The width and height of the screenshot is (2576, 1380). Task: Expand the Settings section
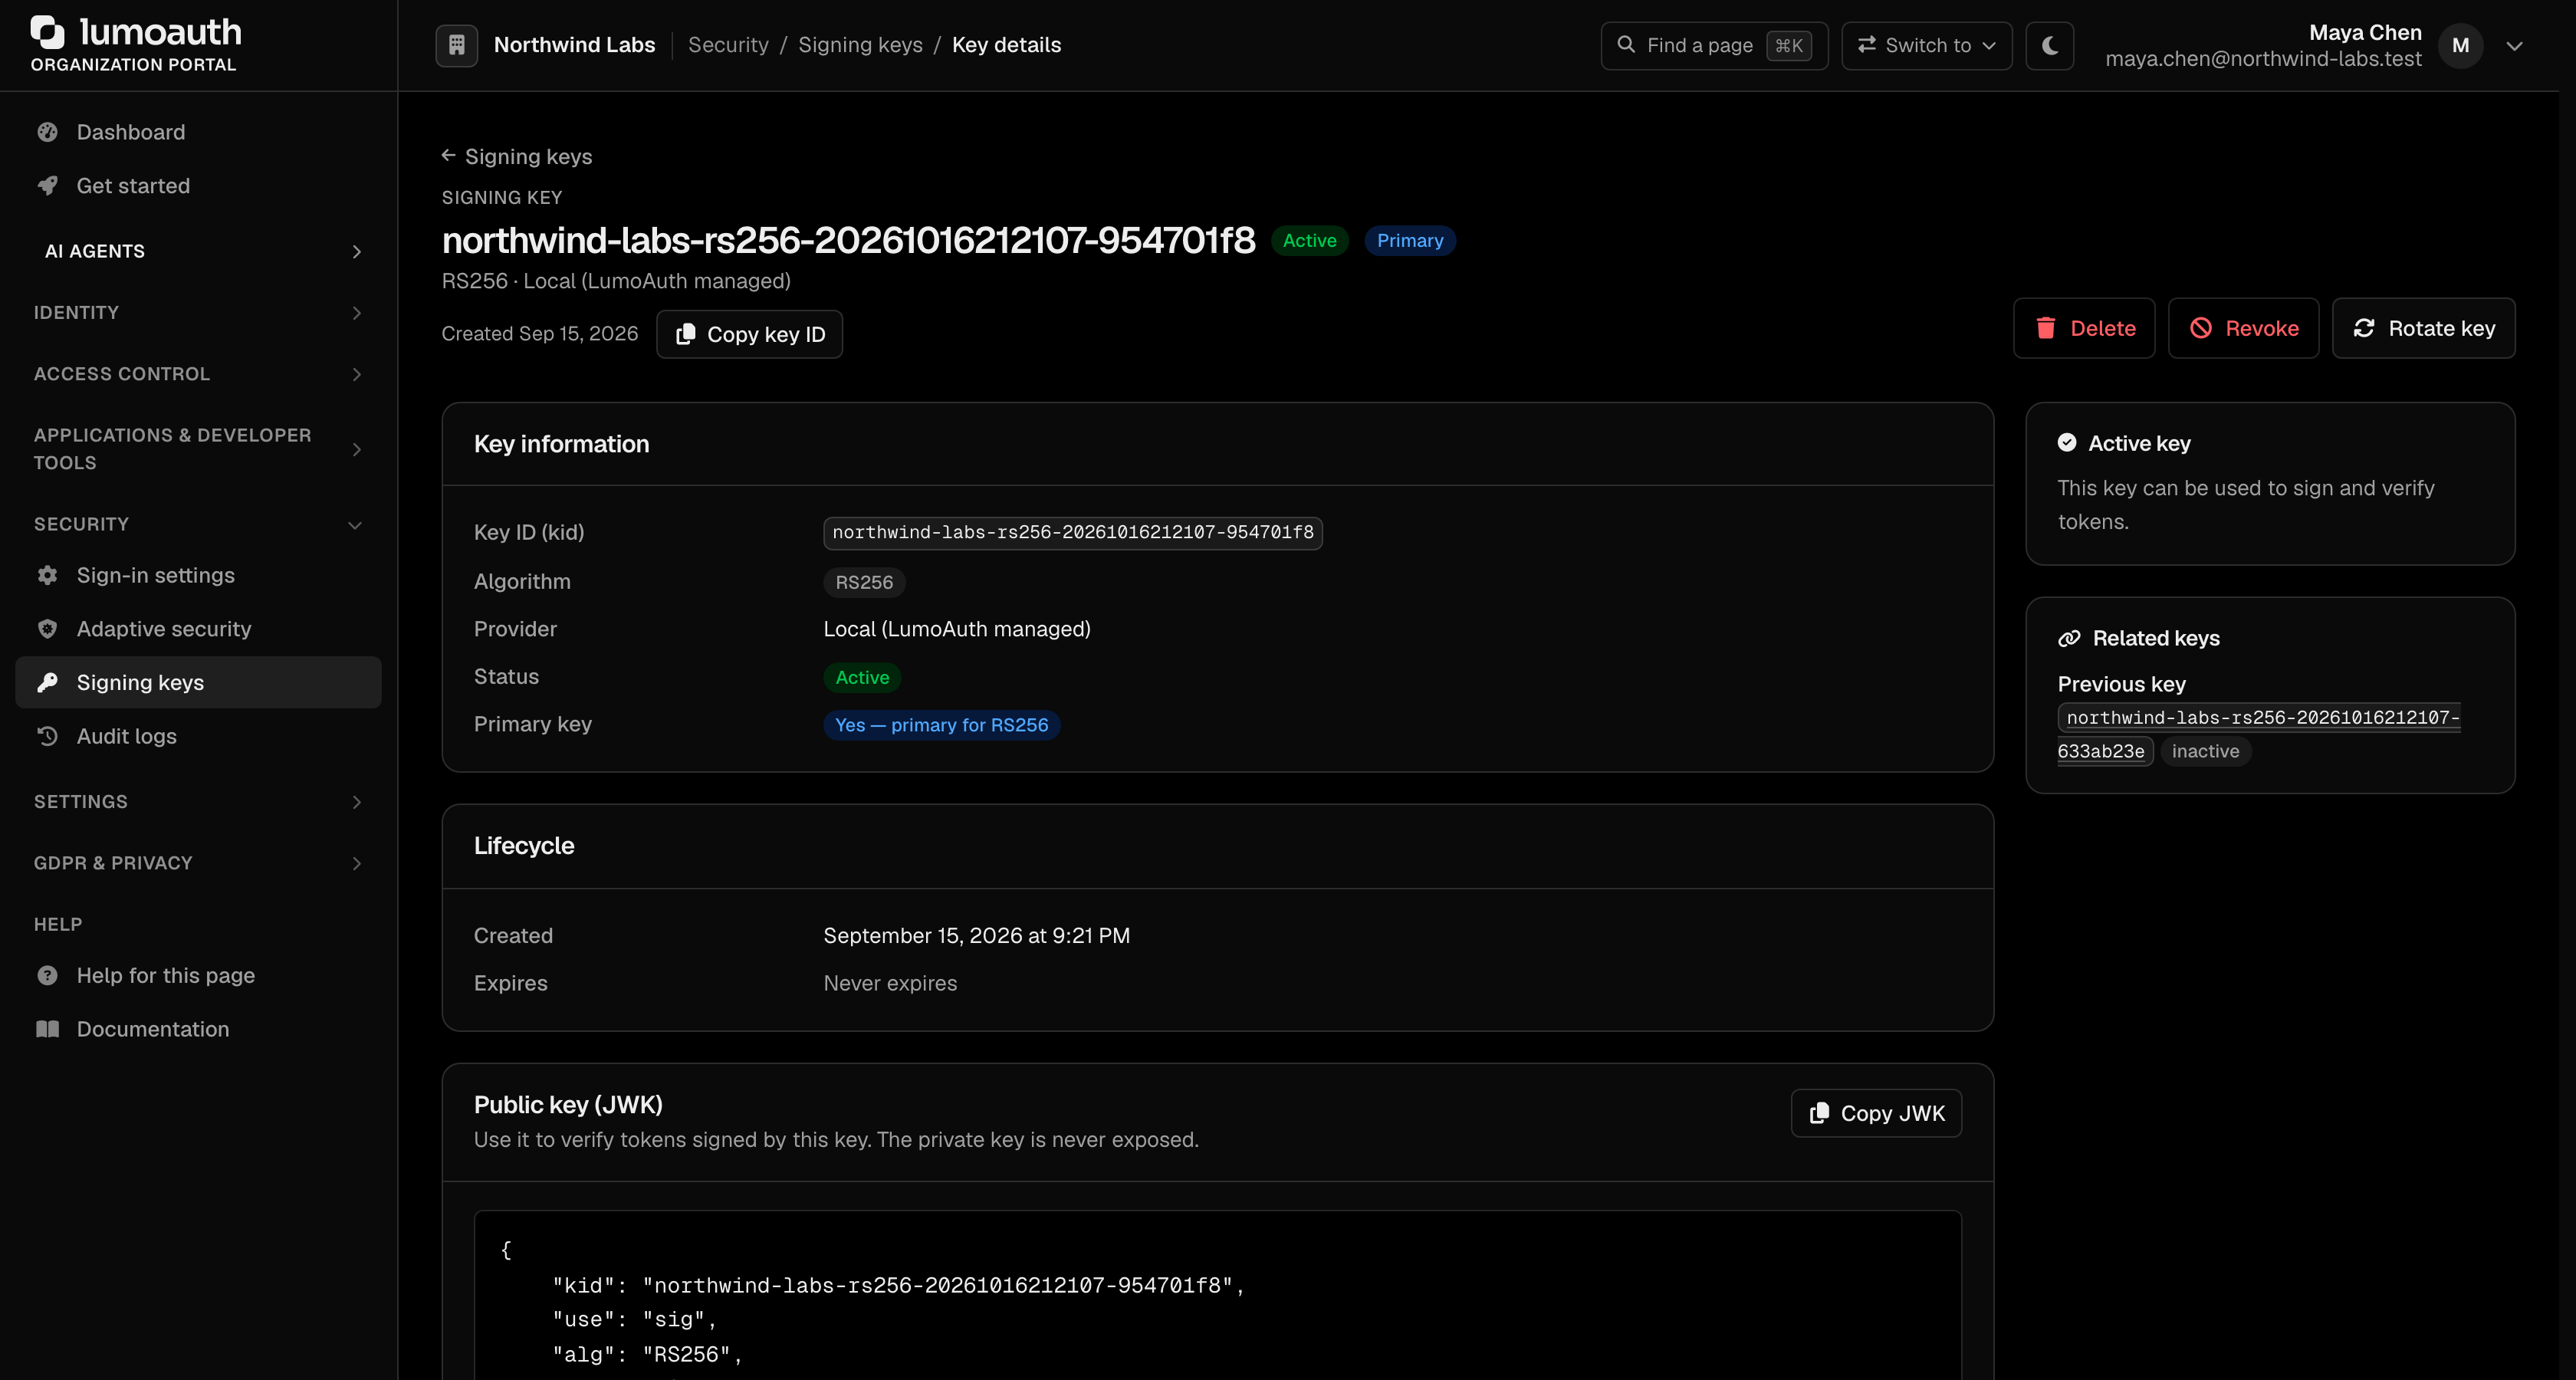point(198,802)
